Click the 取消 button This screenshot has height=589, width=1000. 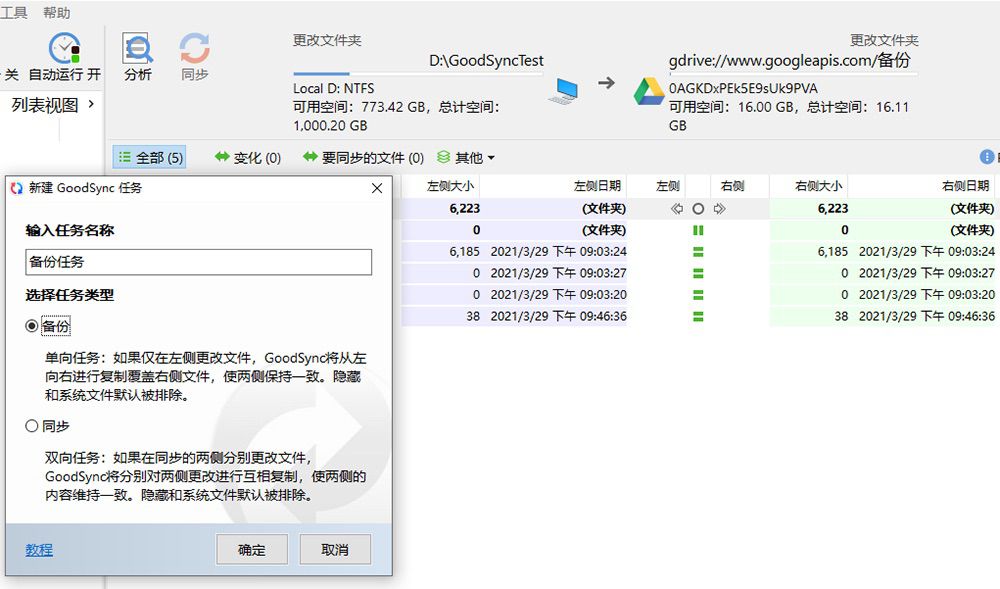click(335, 549)
